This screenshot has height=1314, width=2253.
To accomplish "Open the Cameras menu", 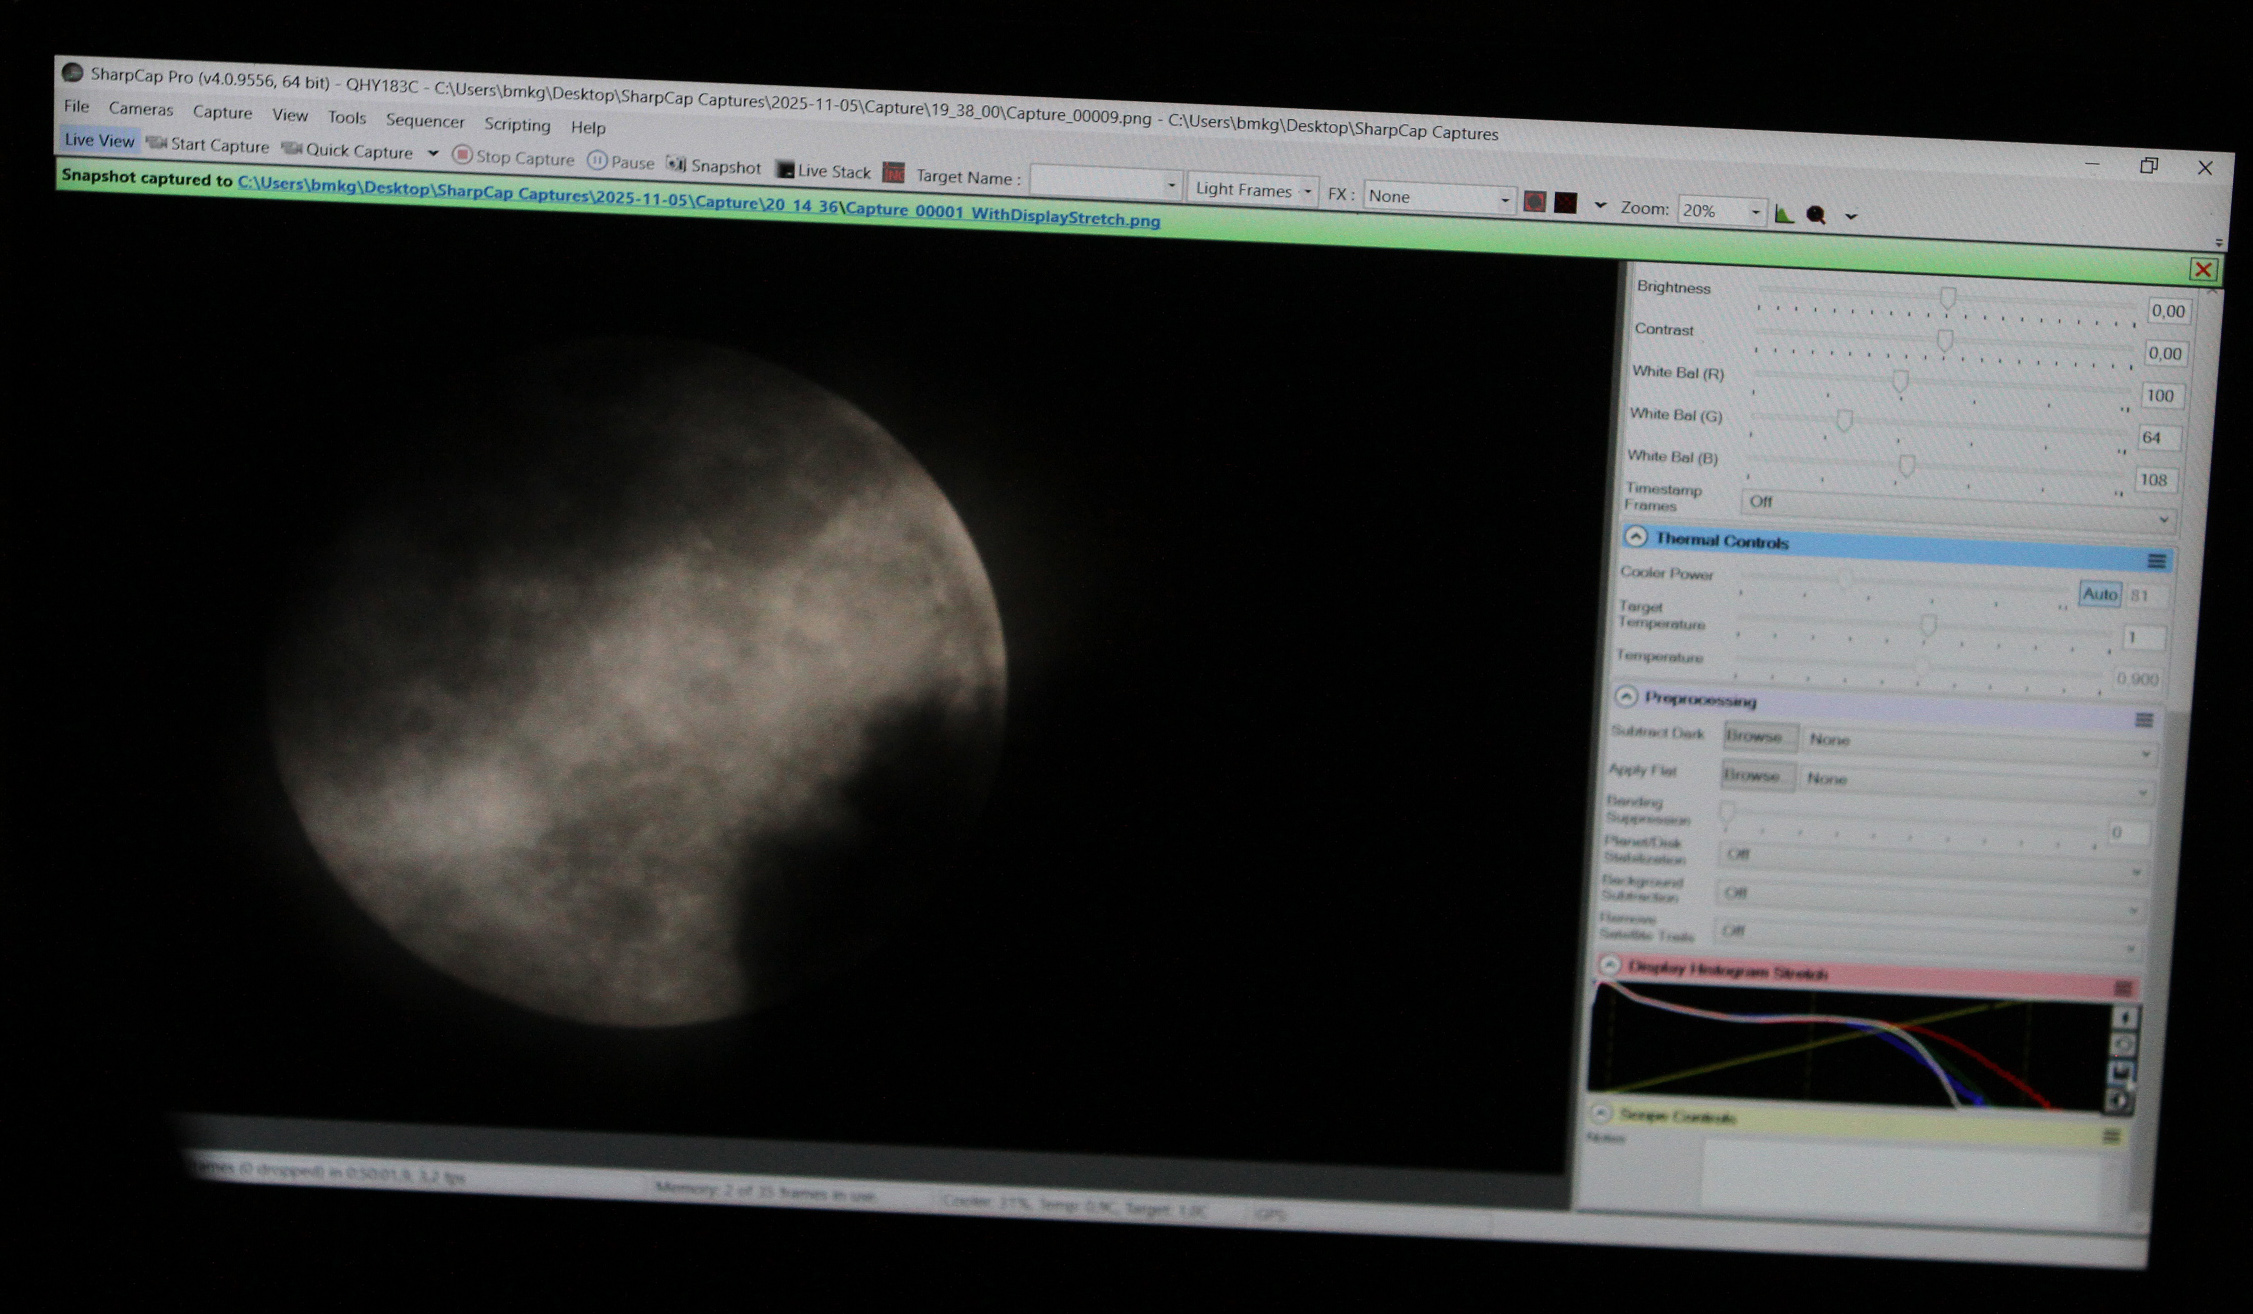I will click(x=141, y=110).
